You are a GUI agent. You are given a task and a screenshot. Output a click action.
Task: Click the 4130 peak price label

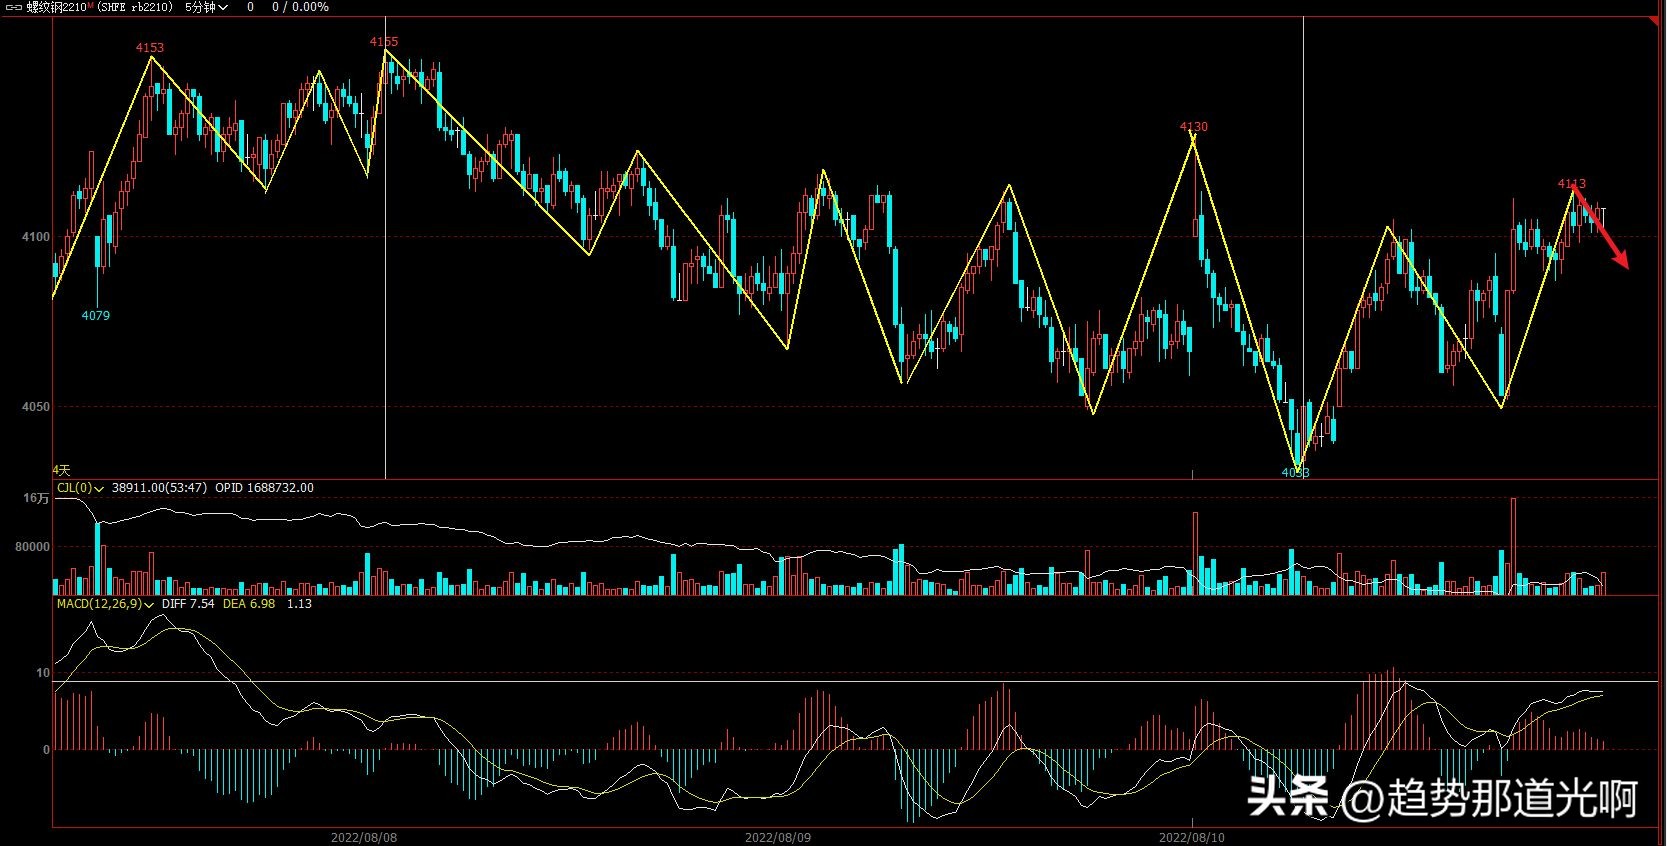[1193, 127]
